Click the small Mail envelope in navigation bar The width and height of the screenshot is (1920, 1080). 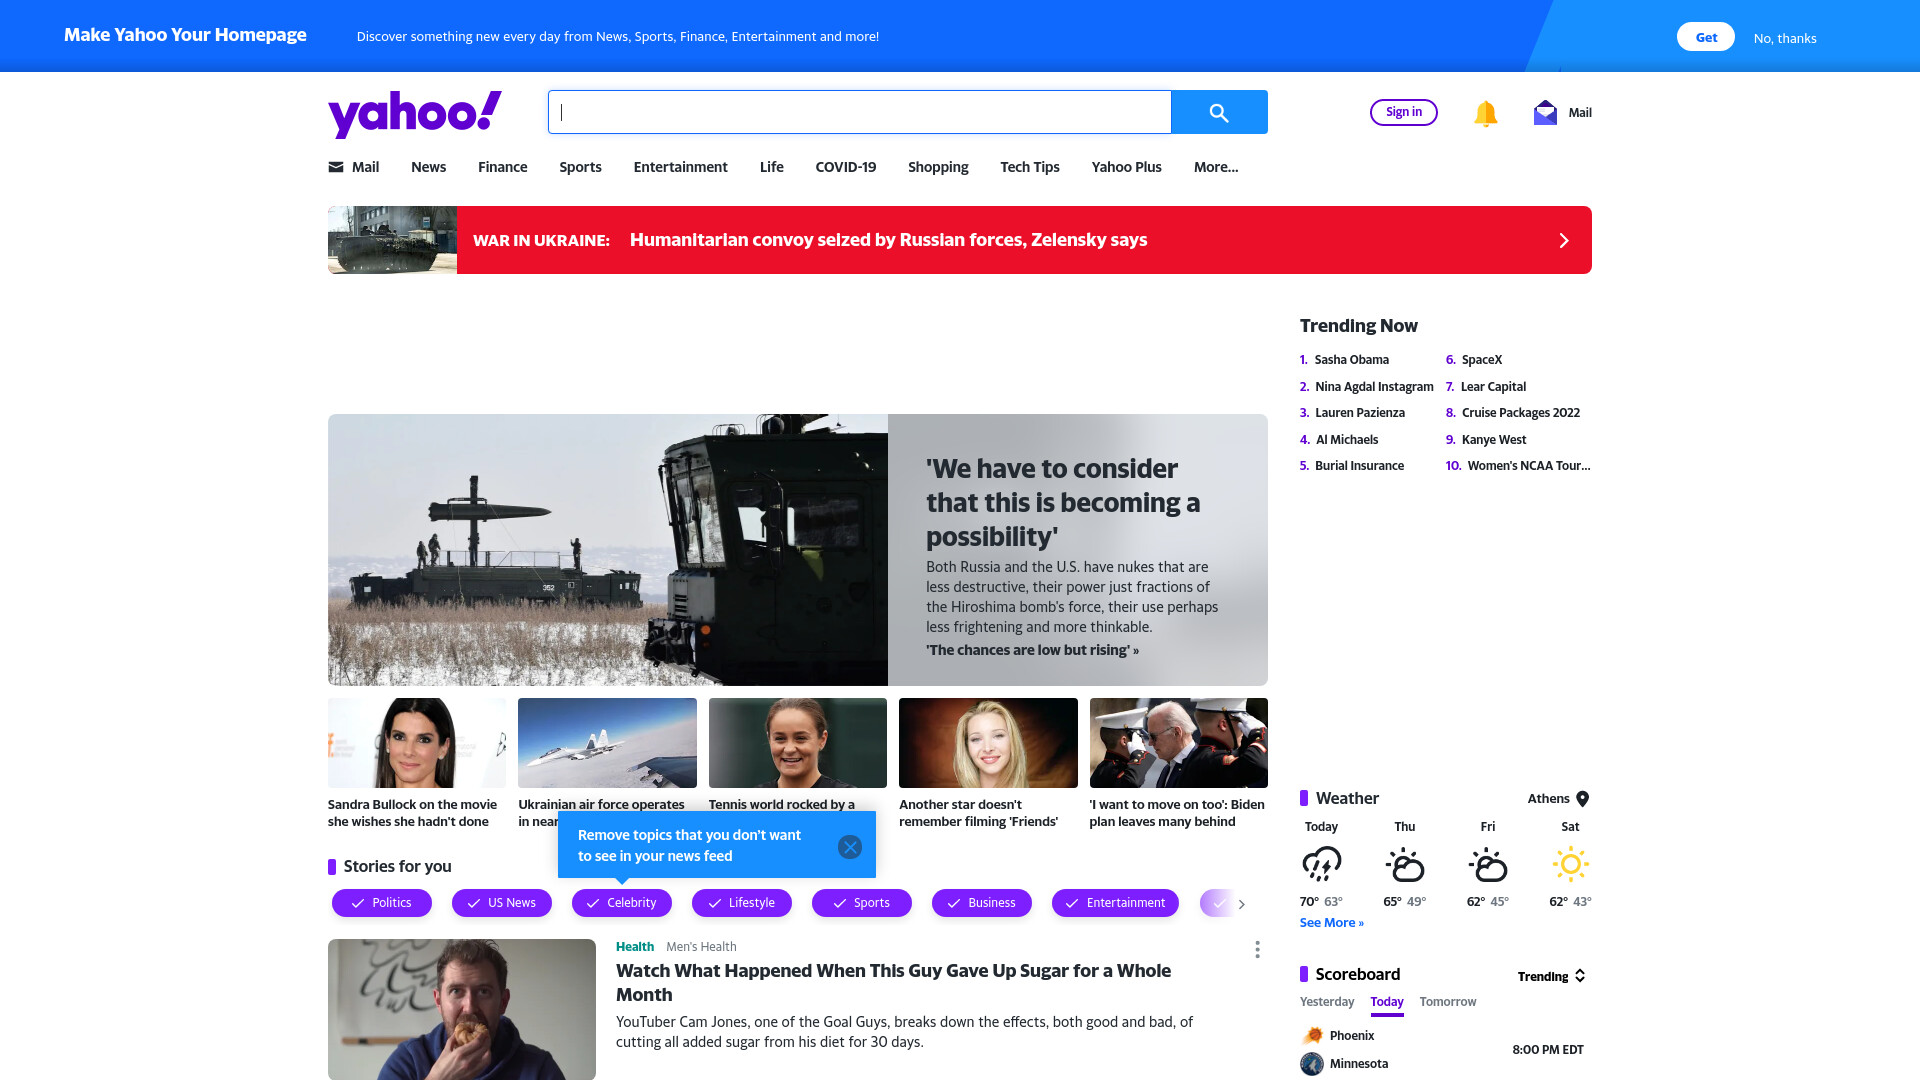(336, 167)
